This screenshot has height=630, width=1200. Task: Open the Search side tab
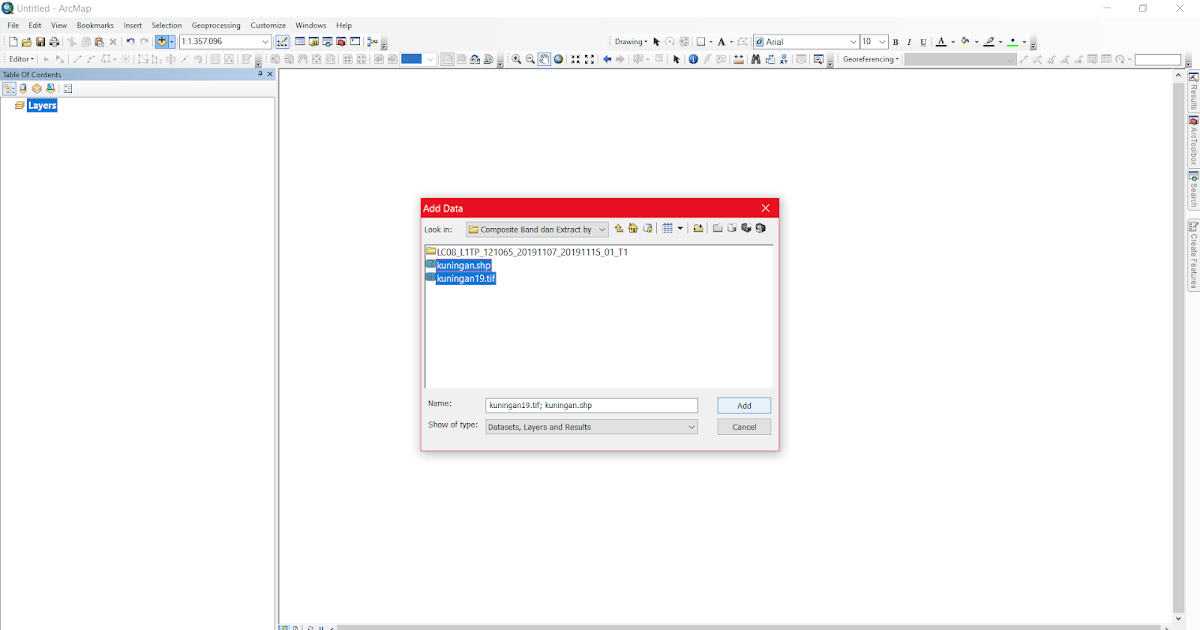[1193, 189]
